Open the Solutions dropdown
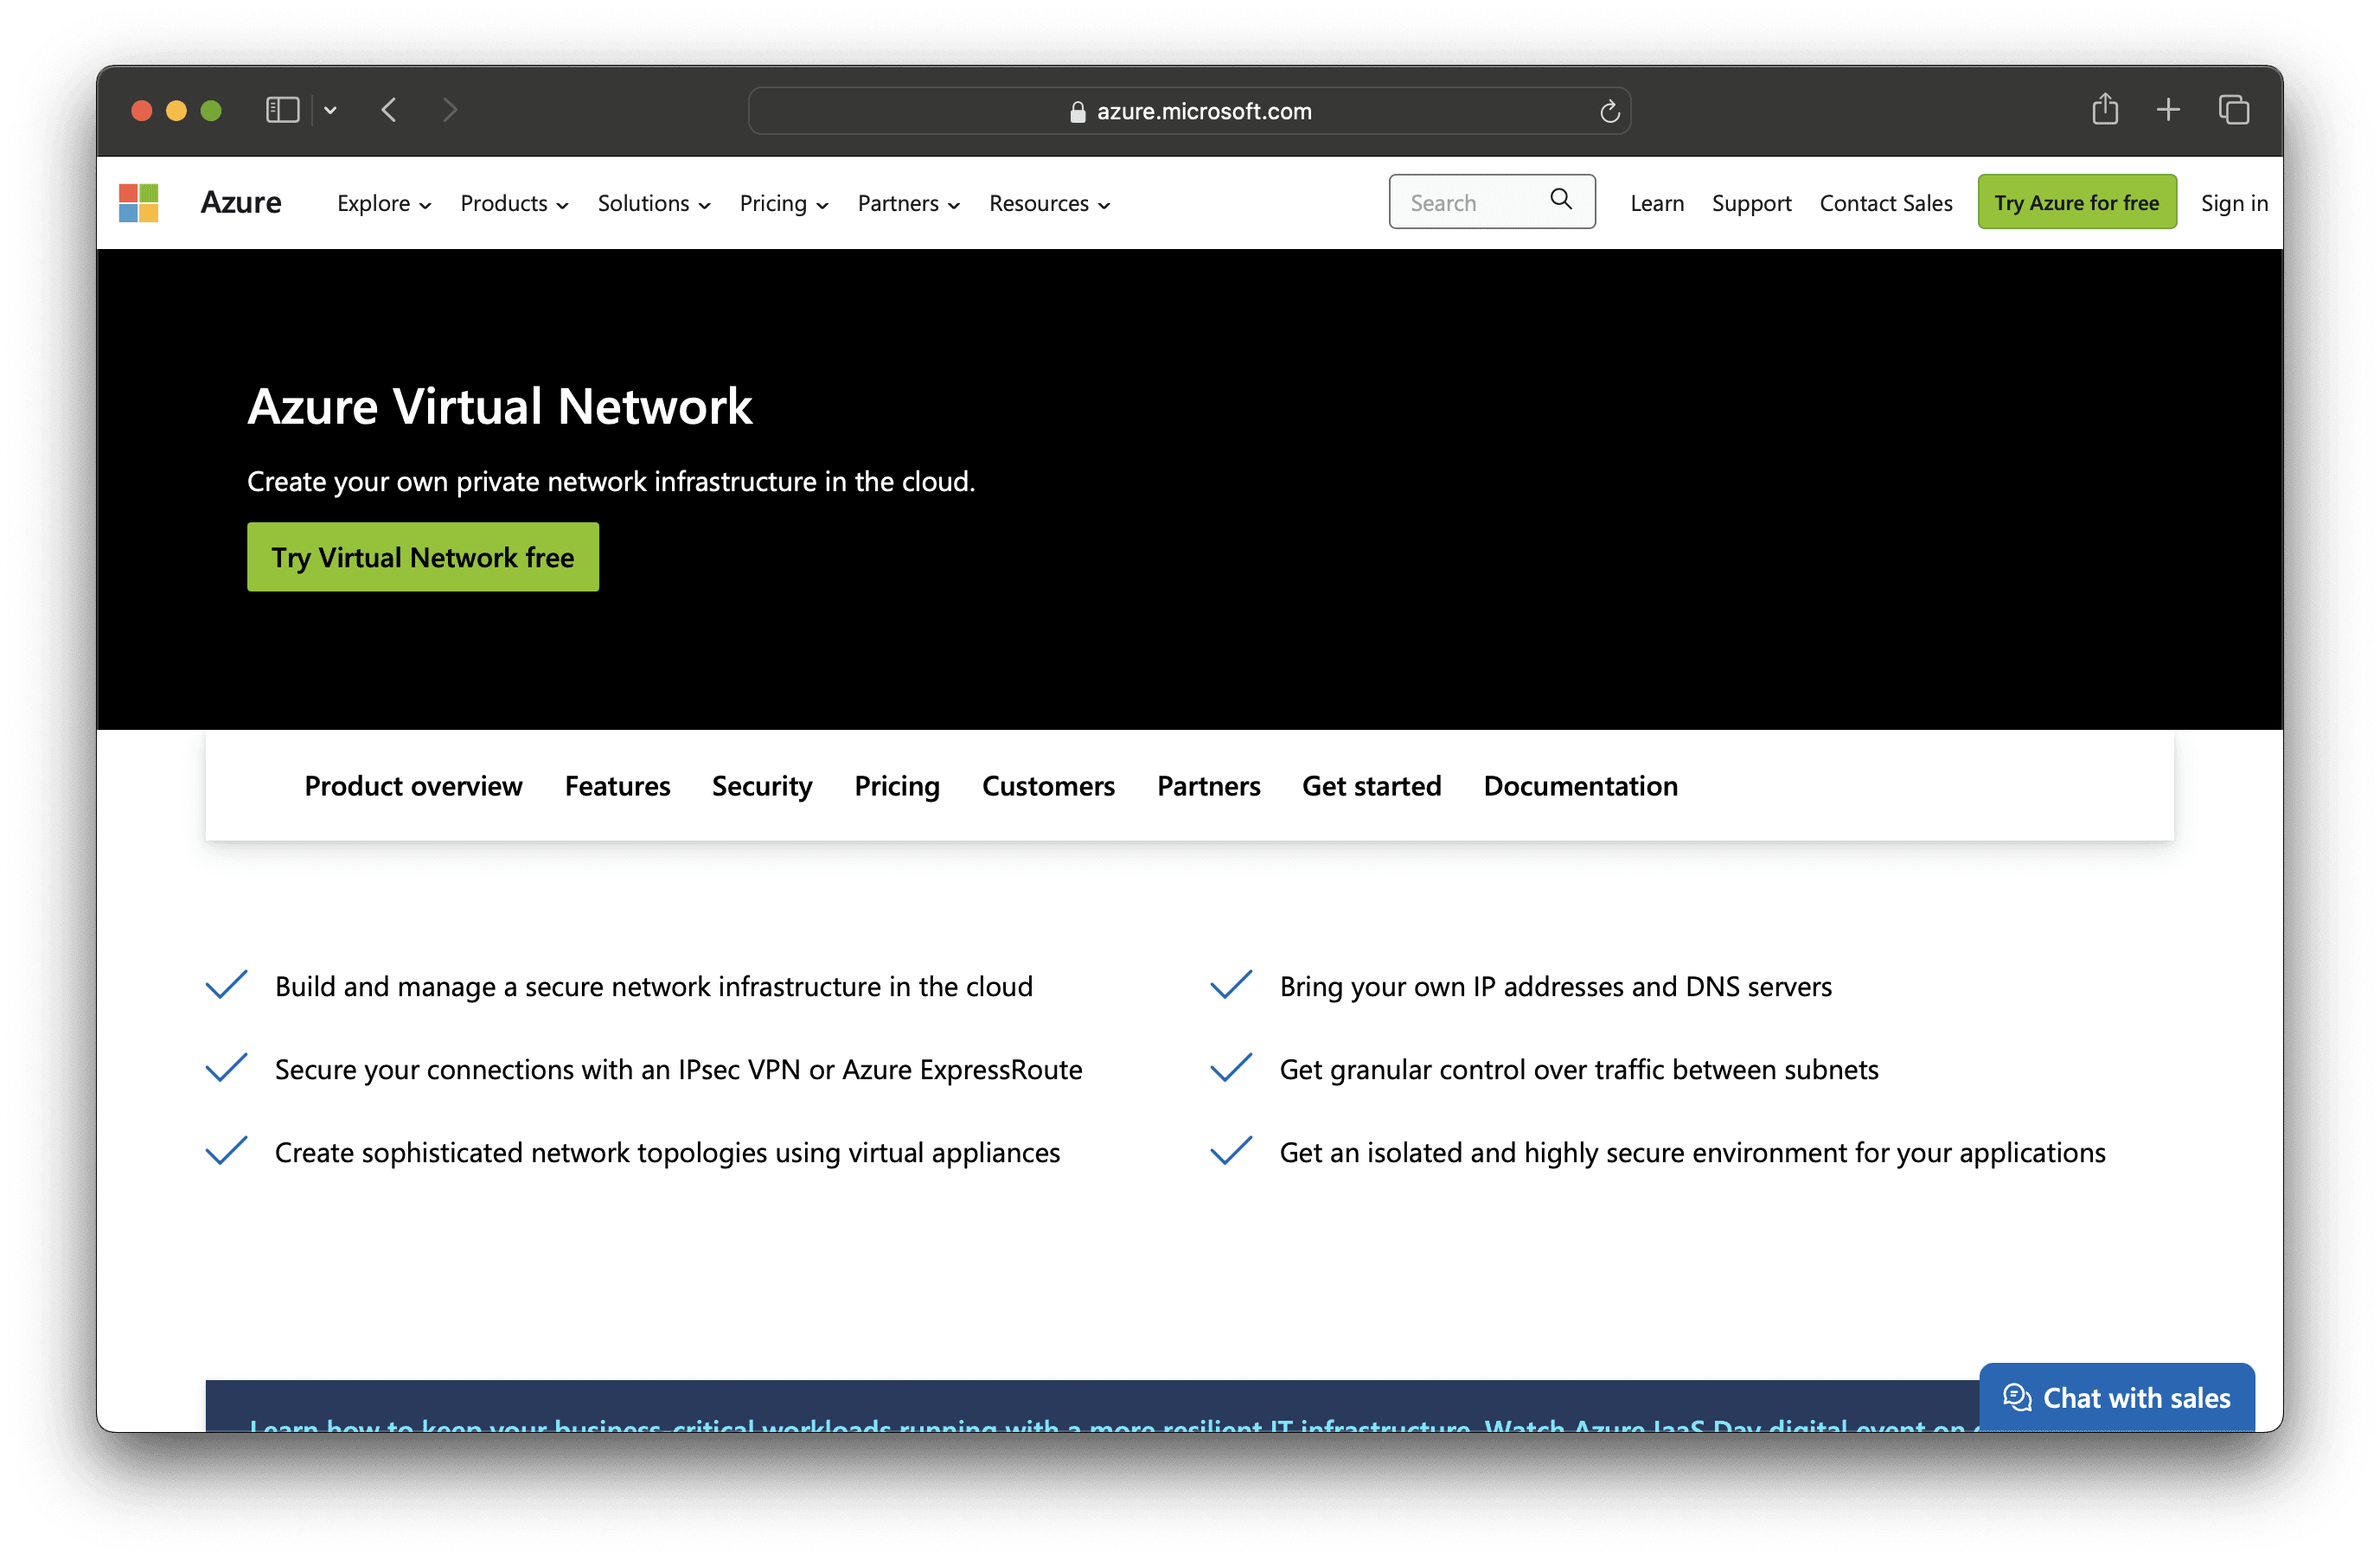Viewport: 2380px width, 1560px height. [654, 204]
